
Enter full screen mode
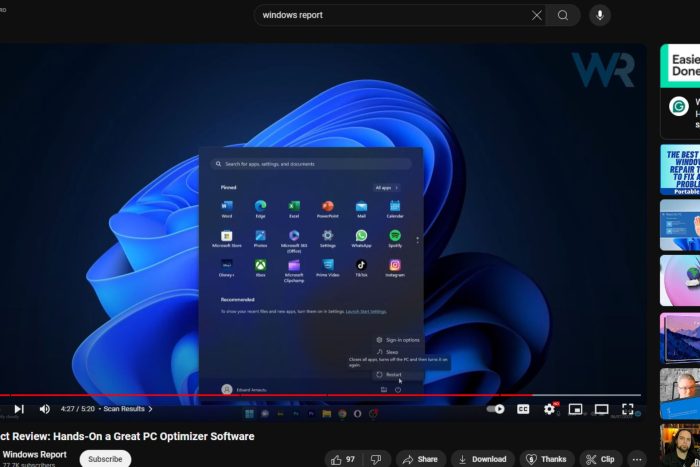coord(628,409)
